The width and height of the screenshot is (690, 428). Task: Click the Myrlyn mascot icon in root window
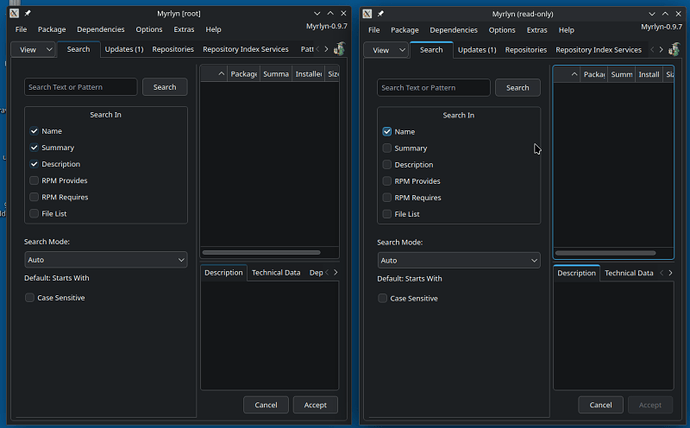pos(340,49)
